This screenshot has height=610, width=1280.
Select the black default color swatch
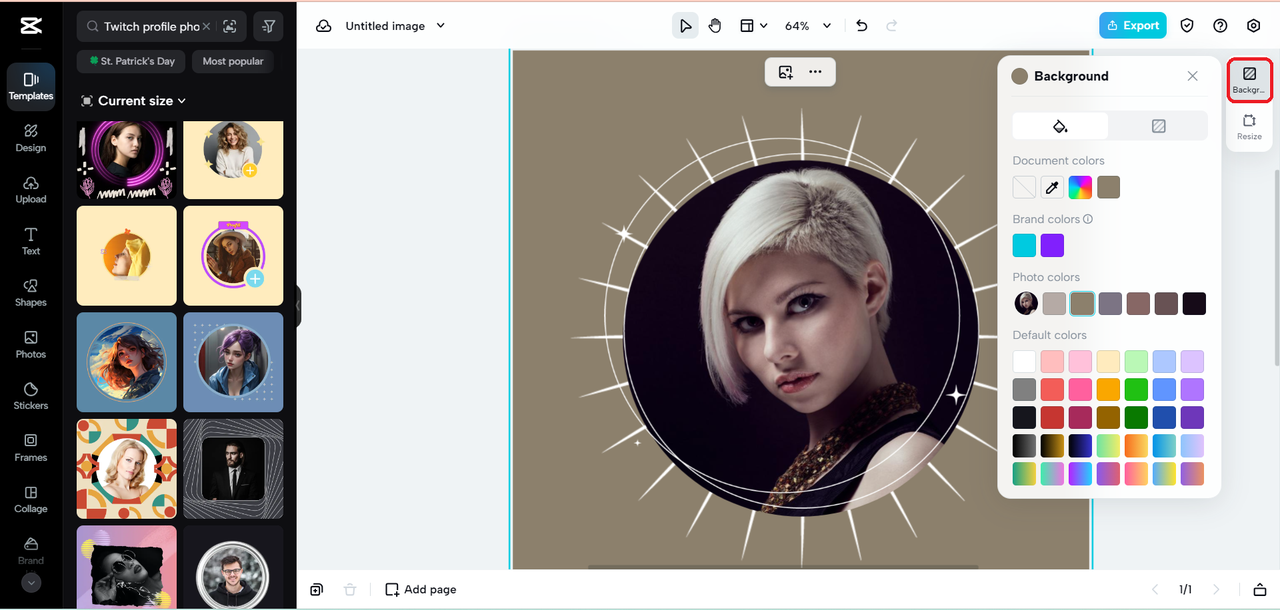click(x=1024, y=417)
